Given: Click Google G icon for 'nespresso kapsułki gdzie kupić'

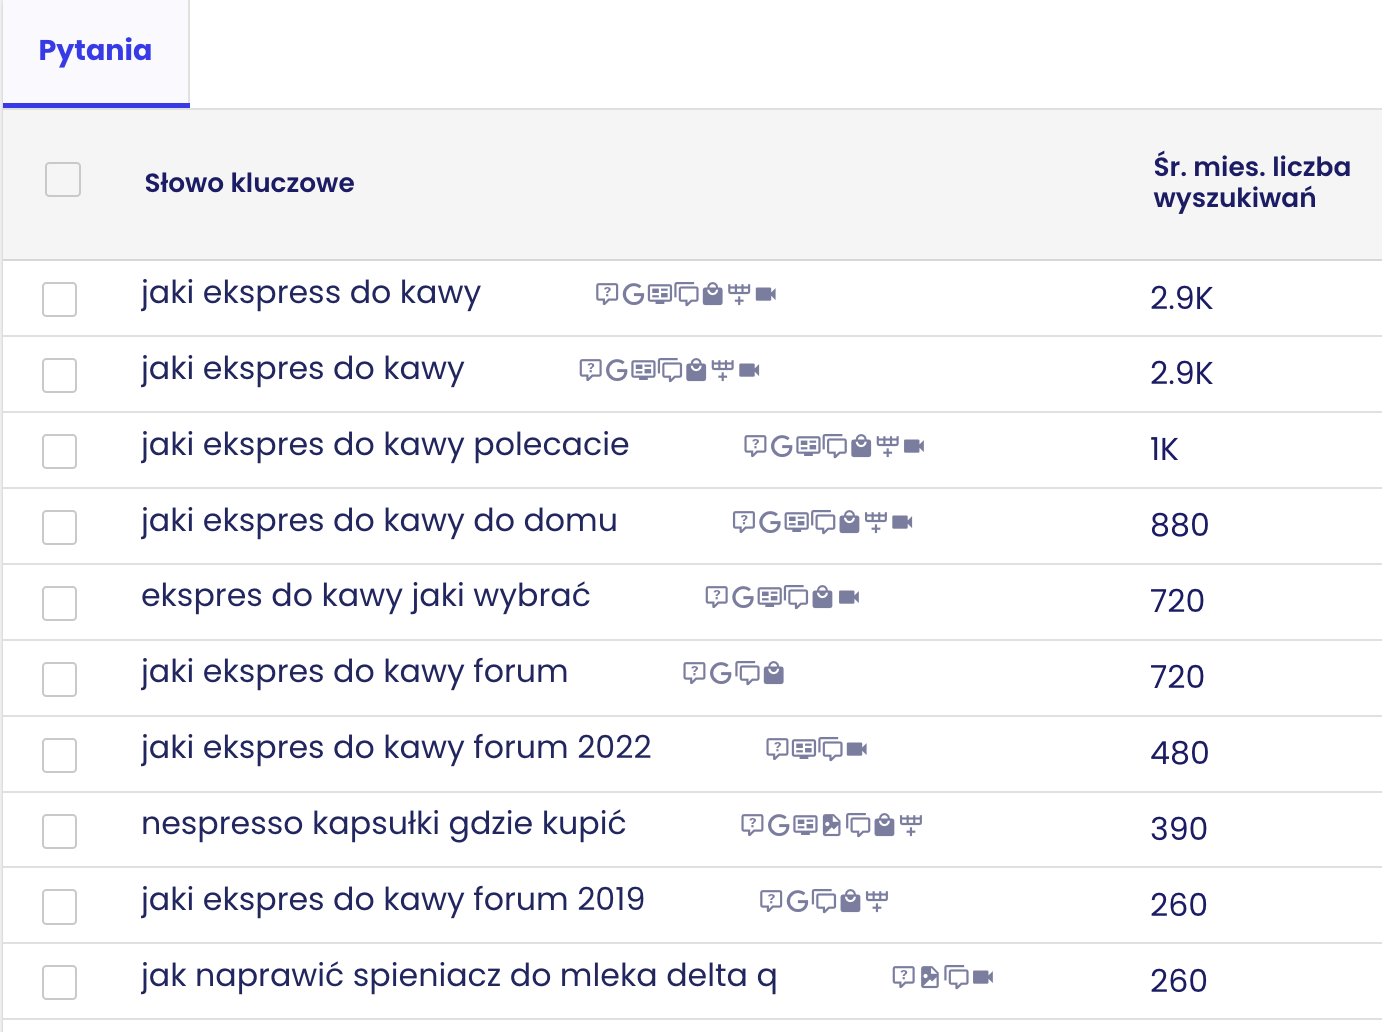Looking at the screenshot, I should tap(779, 825).
